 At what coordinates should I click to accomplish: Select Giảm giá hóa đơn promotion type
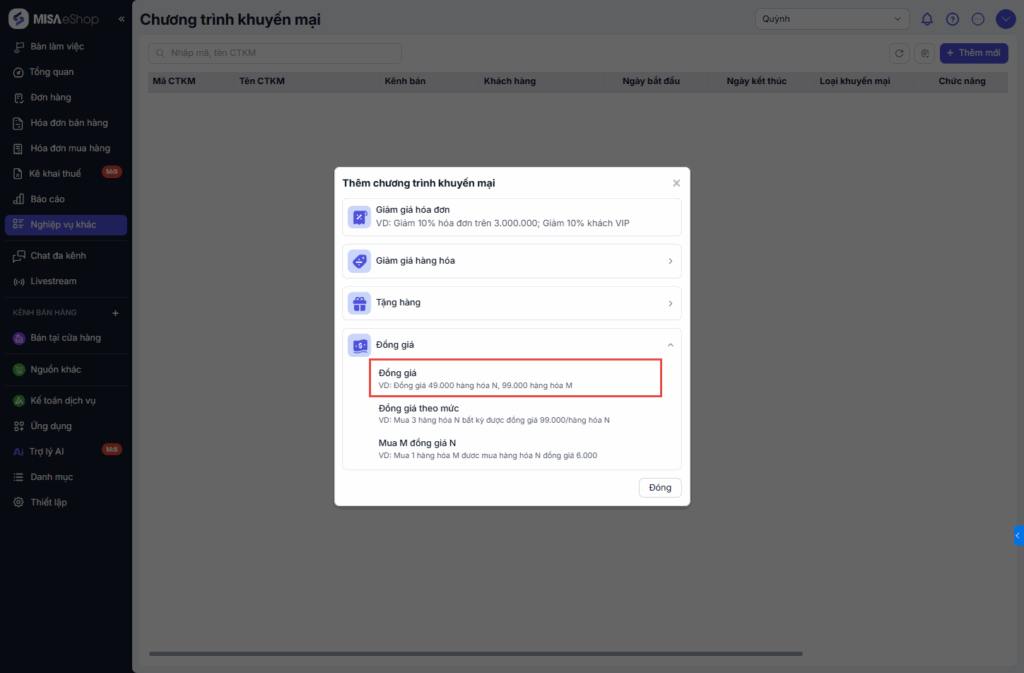pos(511,217)
